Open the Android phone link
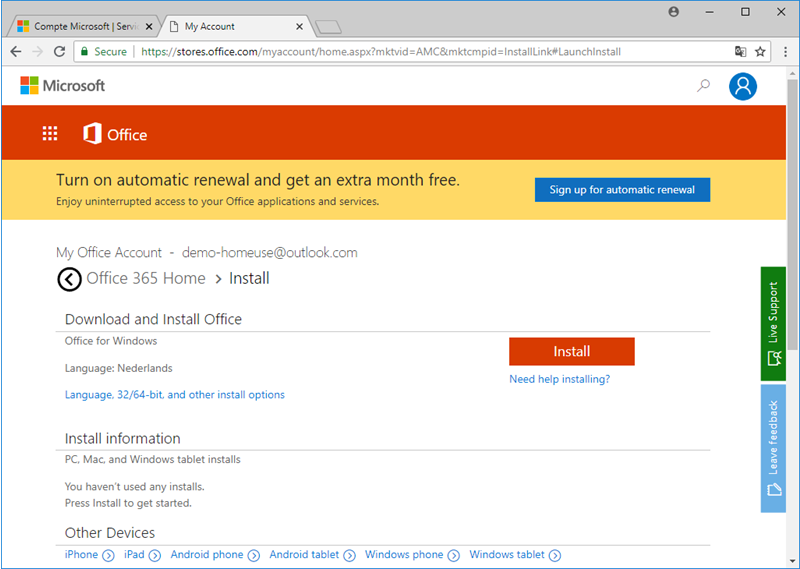The height and width of the screenshot is (569, 800). 207,554
